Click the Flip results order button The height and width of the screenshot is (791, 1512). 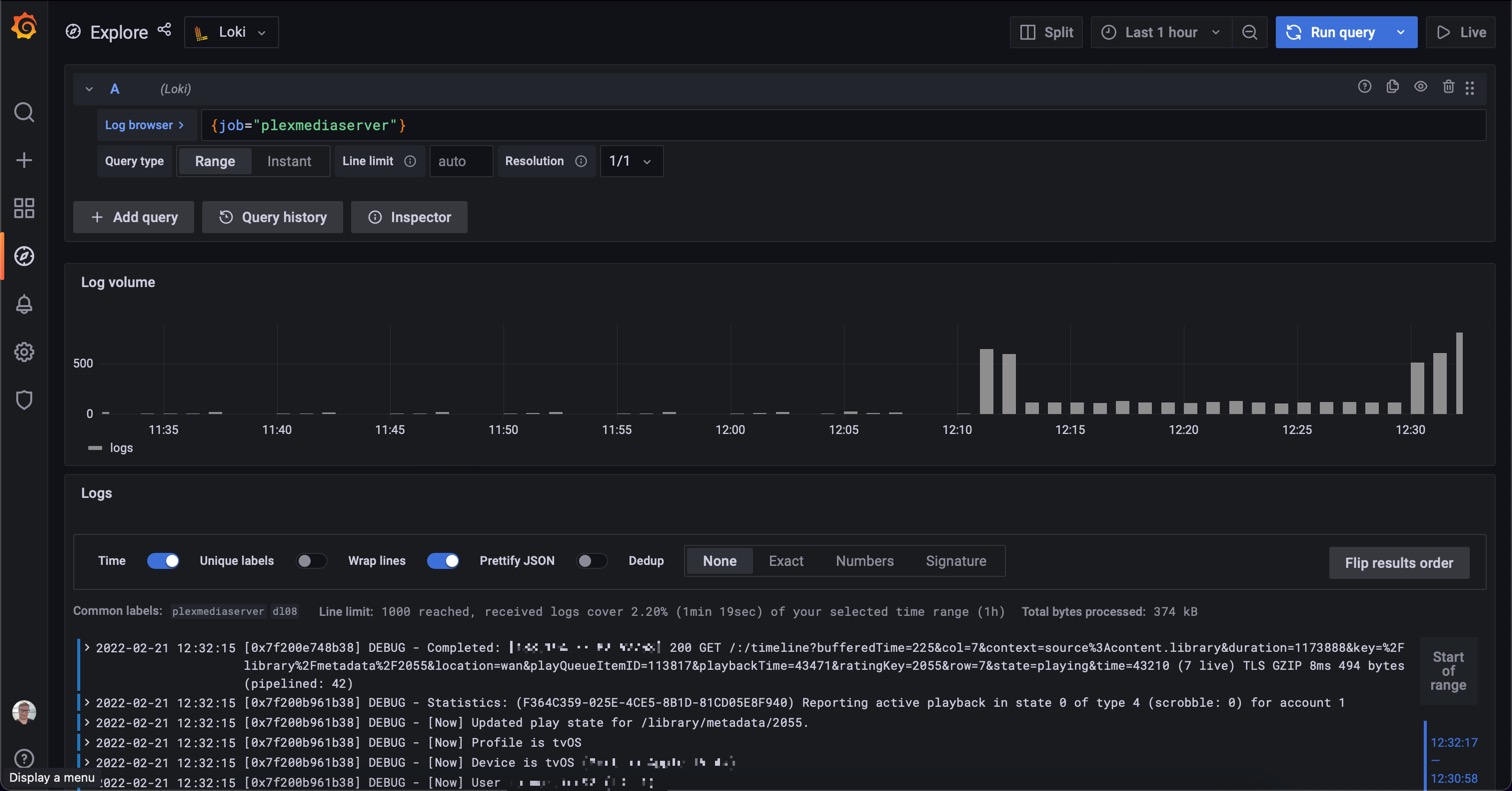point(1399,561)
